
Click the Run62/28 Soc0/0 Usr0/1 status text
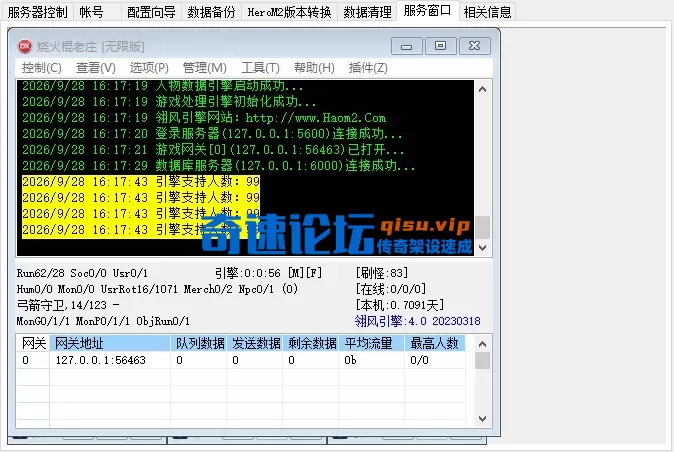tap(82, 273)
